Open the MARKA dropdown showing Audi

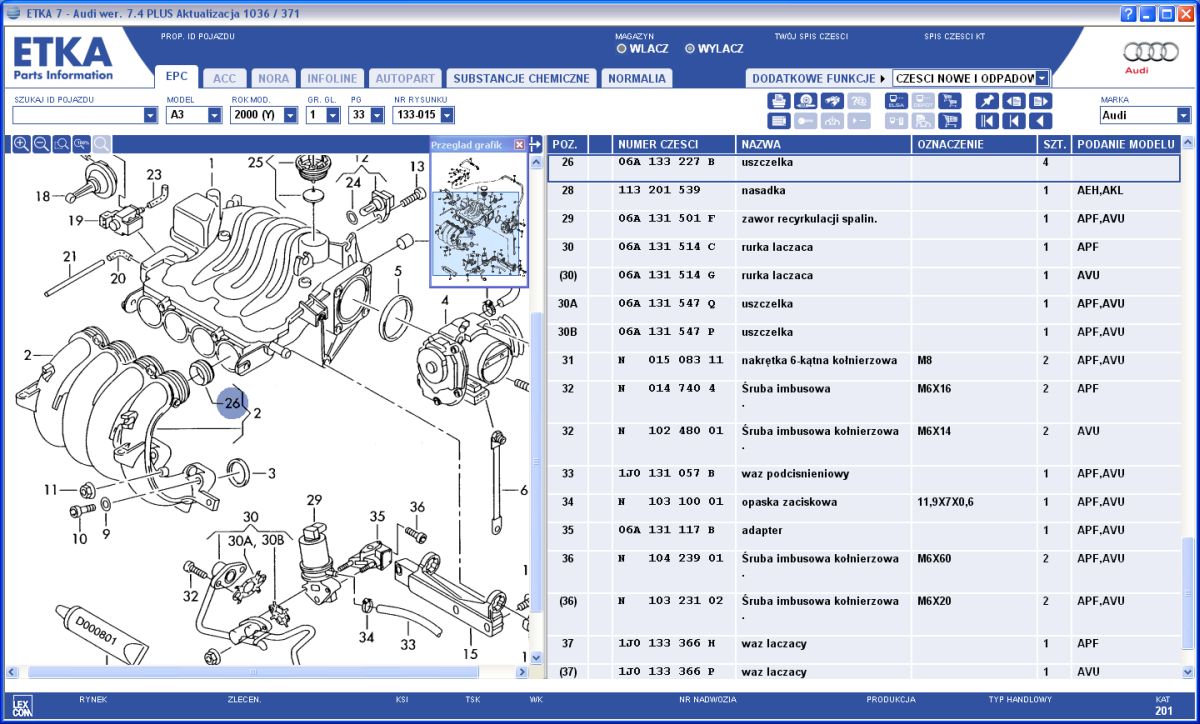(x=1184, y=115)
